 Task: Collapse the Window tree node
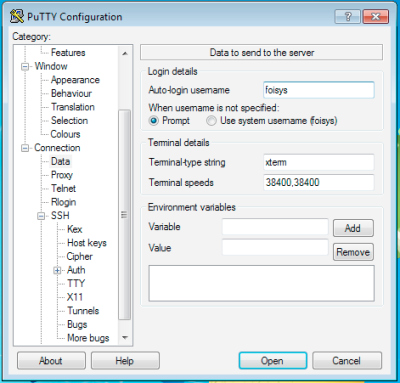25,67
